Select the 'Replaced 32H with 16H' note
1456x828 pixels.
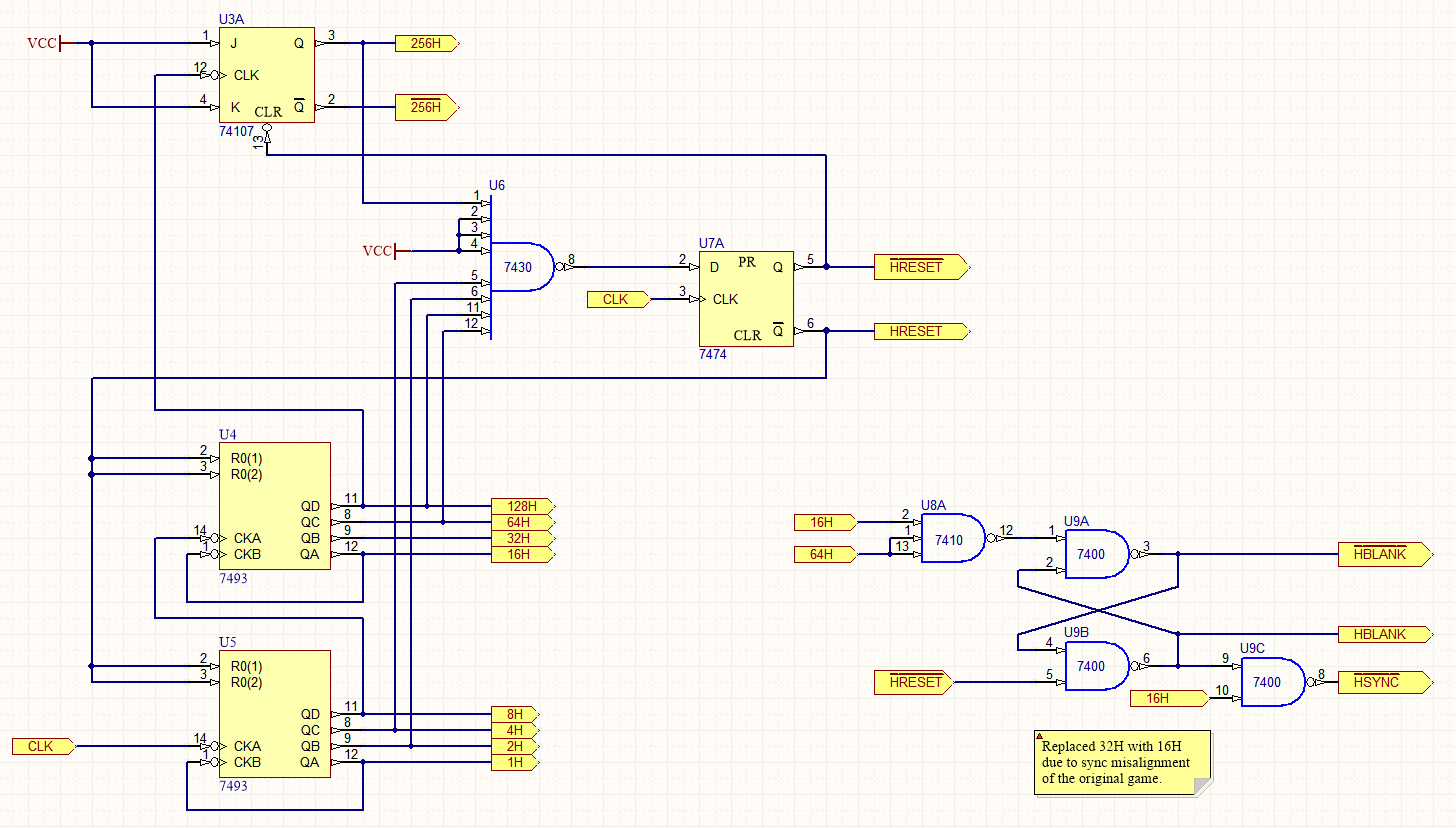(x=1123, y=763)
